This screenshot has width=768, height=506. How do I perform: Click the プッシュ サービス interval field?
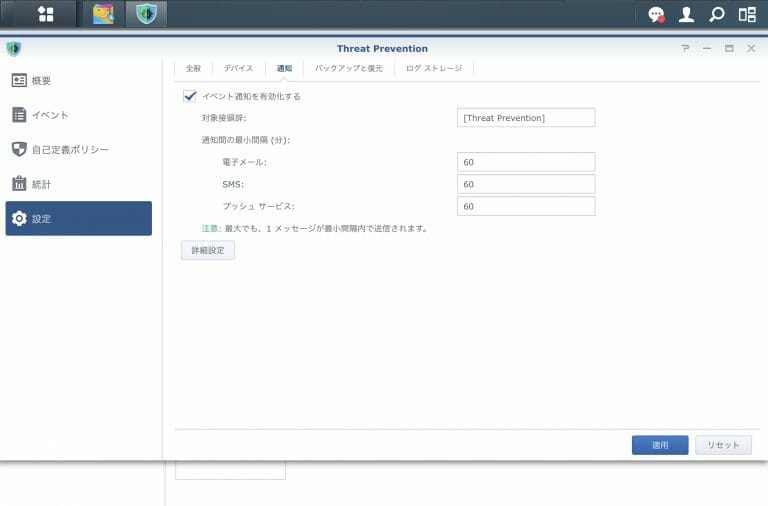tap(526, 206)
